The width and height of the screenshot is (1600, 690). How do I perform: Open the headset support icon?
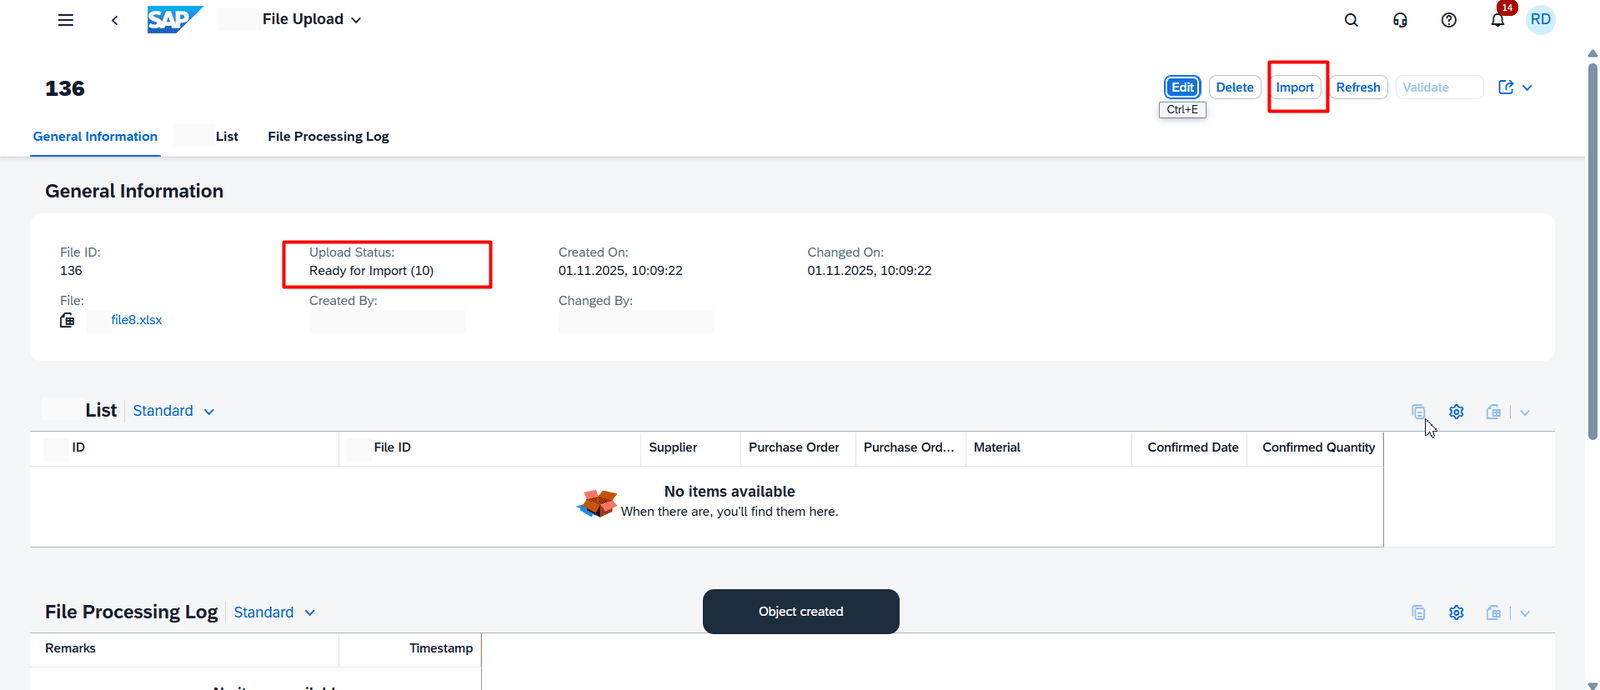(1400, 20)
